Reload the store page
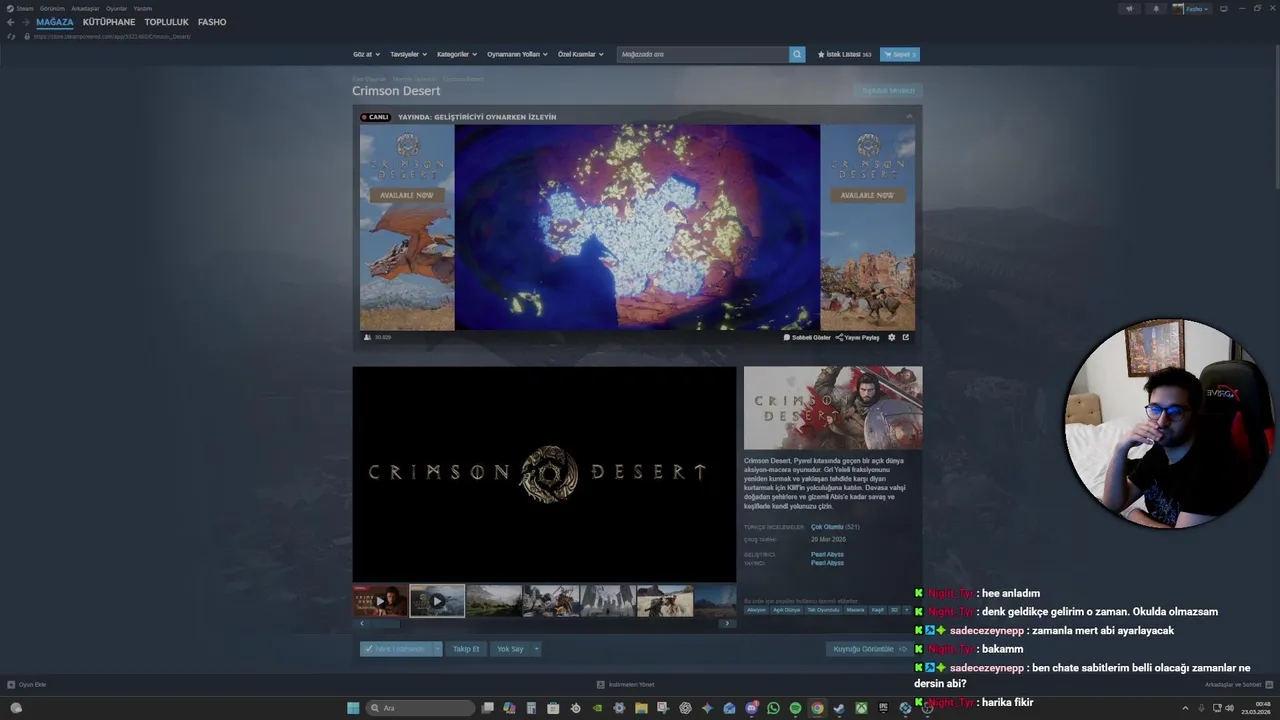 [11, 36]
